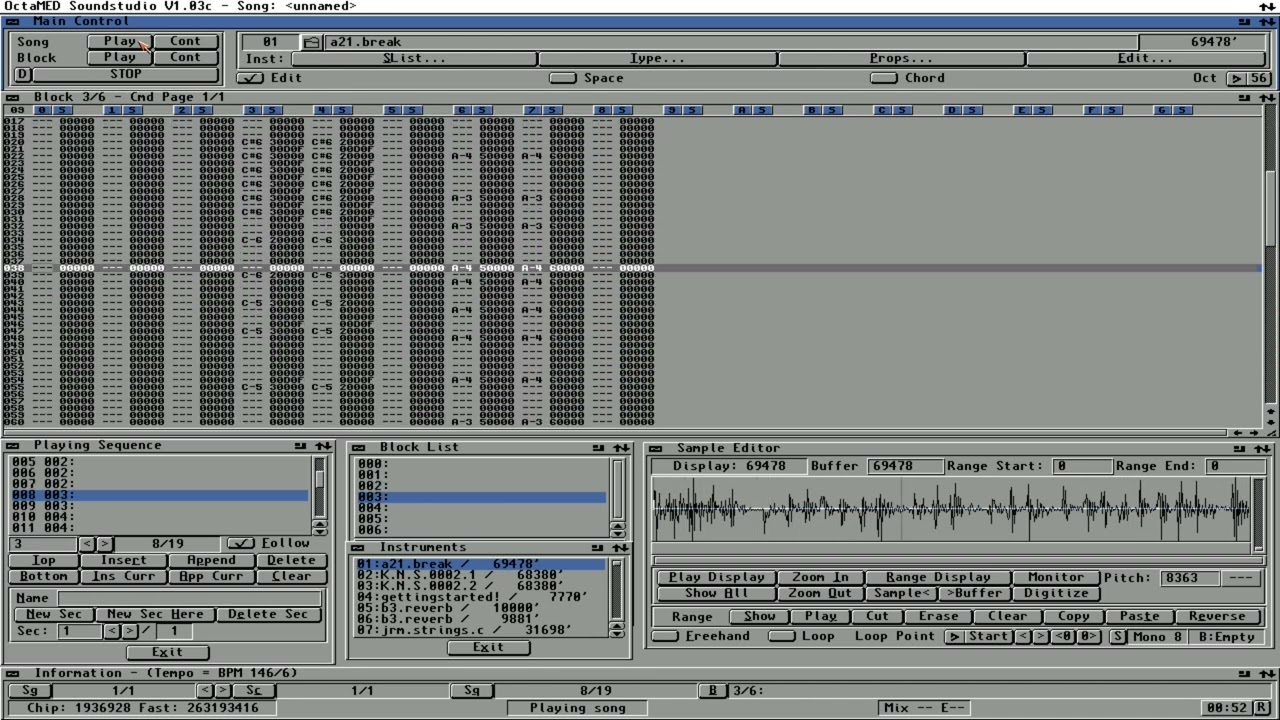Viewport: 1280px width, 720px height.
Task: Click the Sc button in Information bar
Action: 254,691
